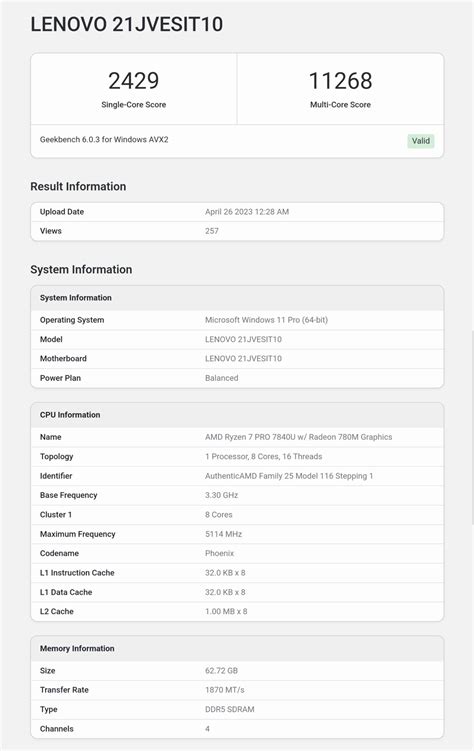Click the CPU Information table header

[237, 415]
